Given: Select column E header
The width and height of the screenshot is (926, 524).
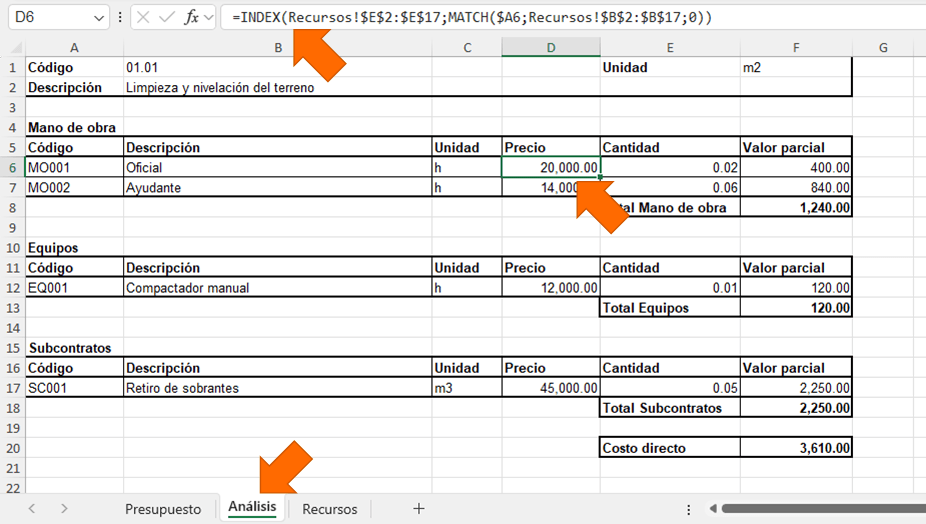Looking at the screenshot, I should [670, 48].
